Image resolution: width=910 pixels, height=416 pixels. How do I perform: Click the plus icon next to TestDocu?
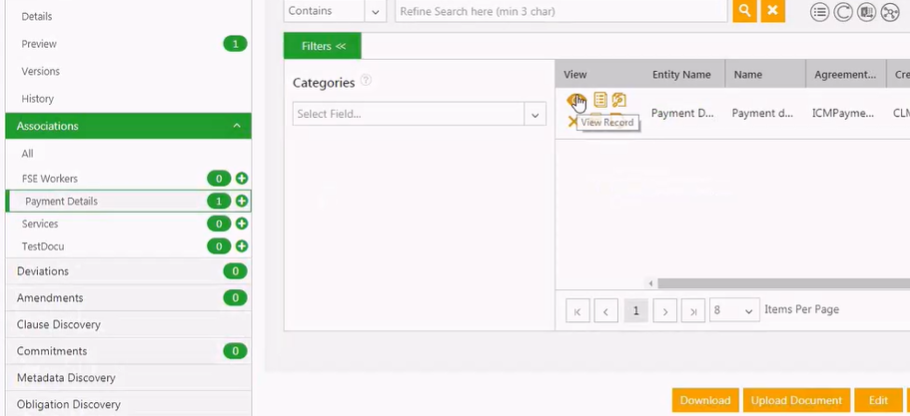tap(242, 246)
